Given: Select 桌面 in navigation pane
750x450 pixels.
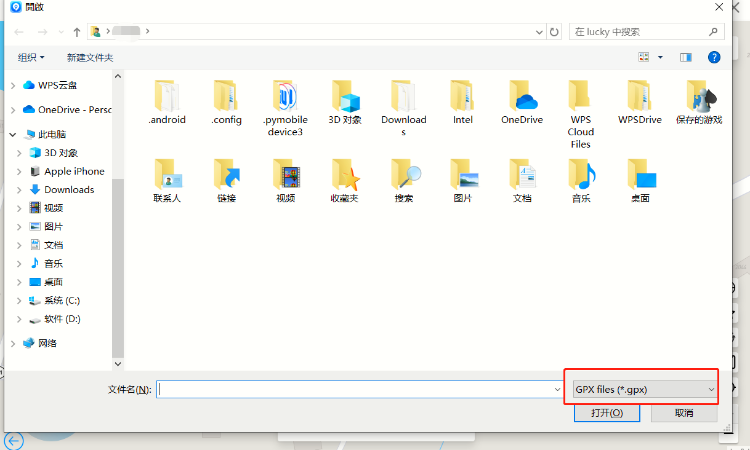Looking at the screenshot, I should [46, 282].
